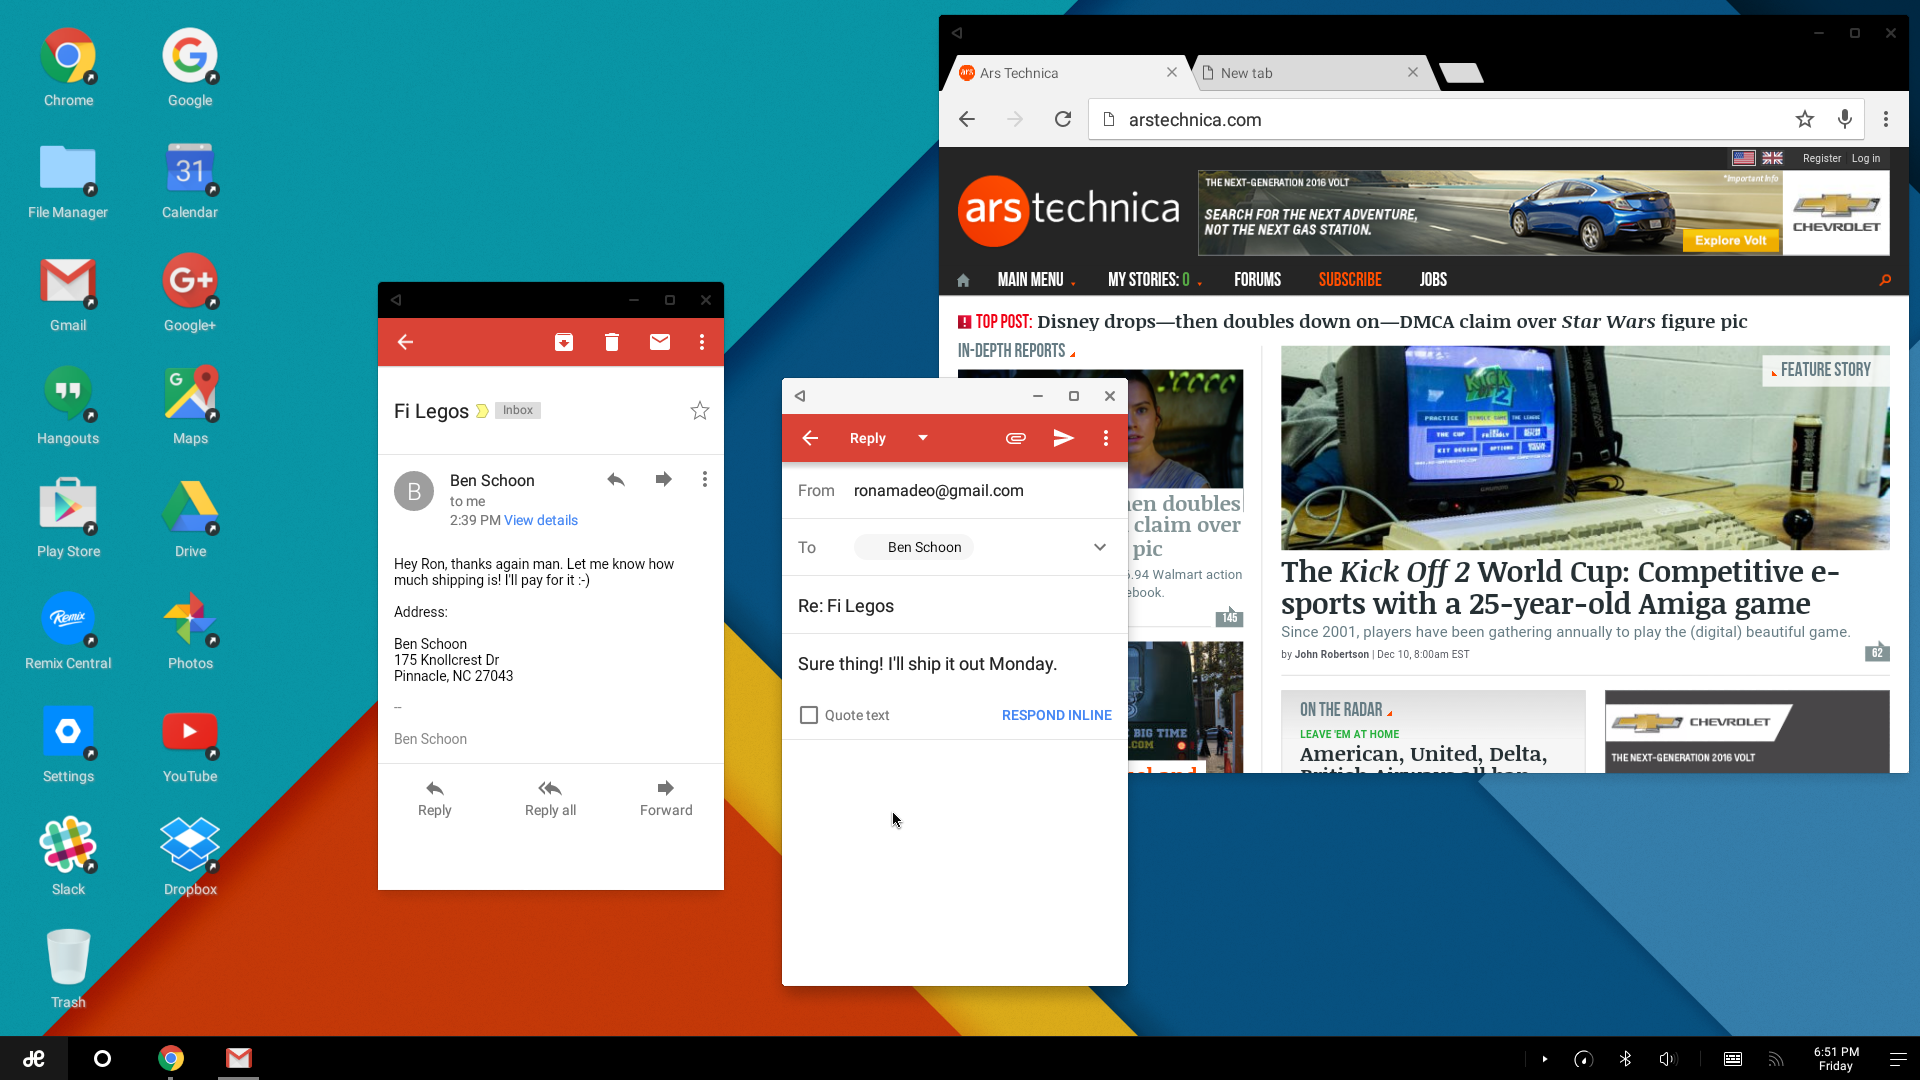Click the Mark as read icon in Gmail
The image size is (1920, 1080).
tap(657, 342)
